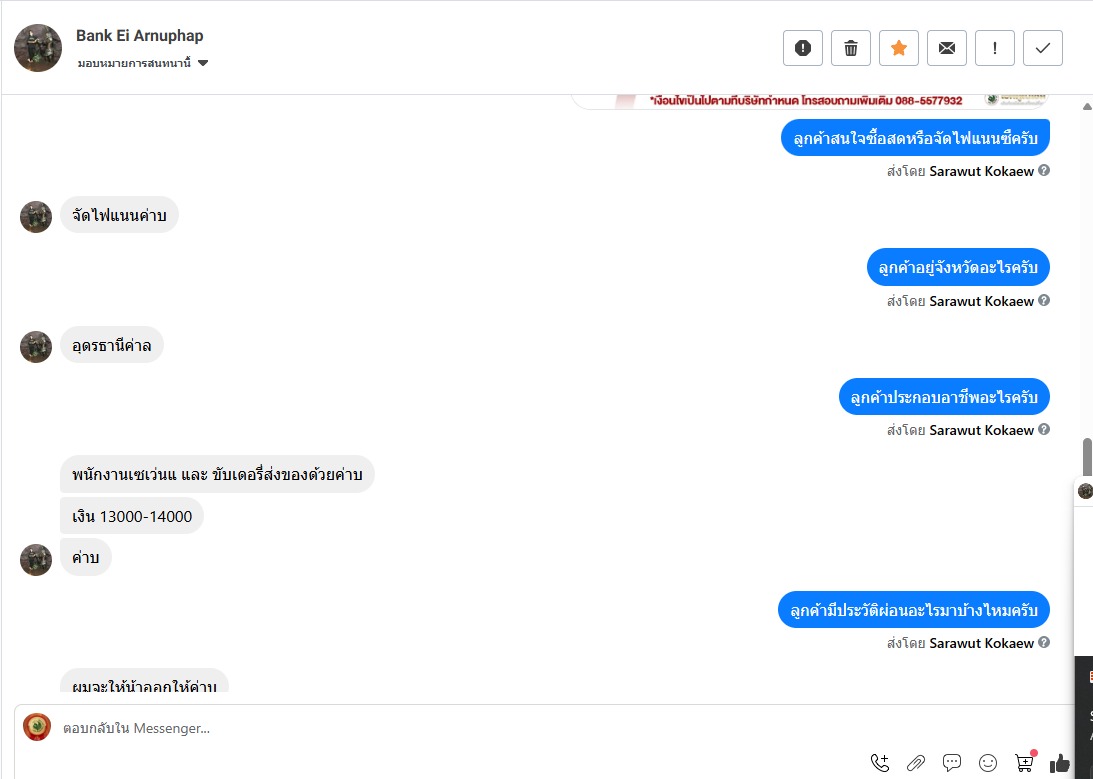Click the conversation scrollbar thumb
This screenshot has height=779, width=1093.
pos(1087,457)
